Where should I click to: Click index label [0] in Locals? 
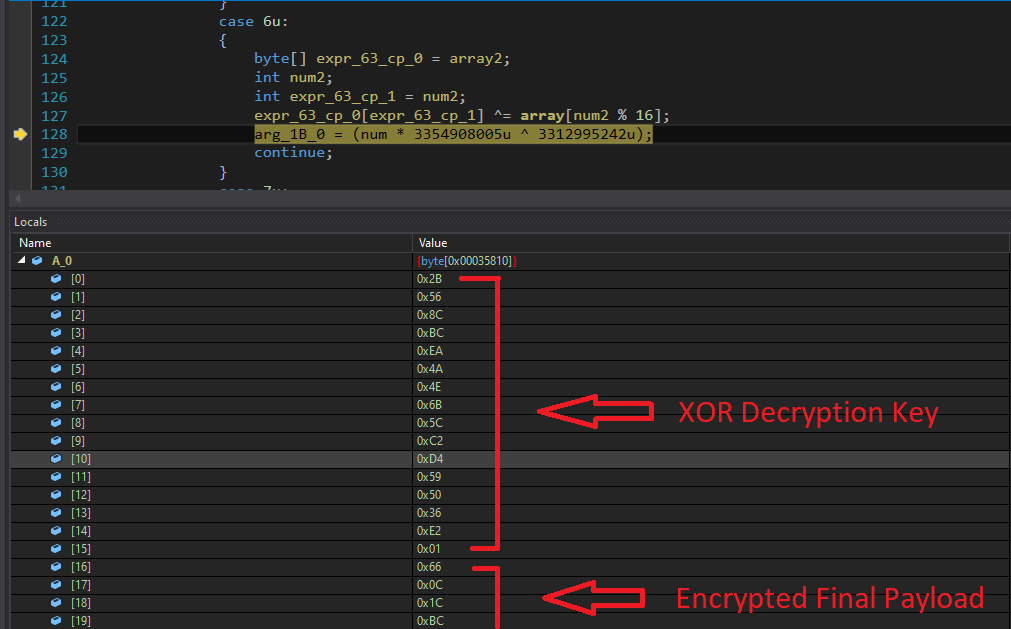click(78, 278)
